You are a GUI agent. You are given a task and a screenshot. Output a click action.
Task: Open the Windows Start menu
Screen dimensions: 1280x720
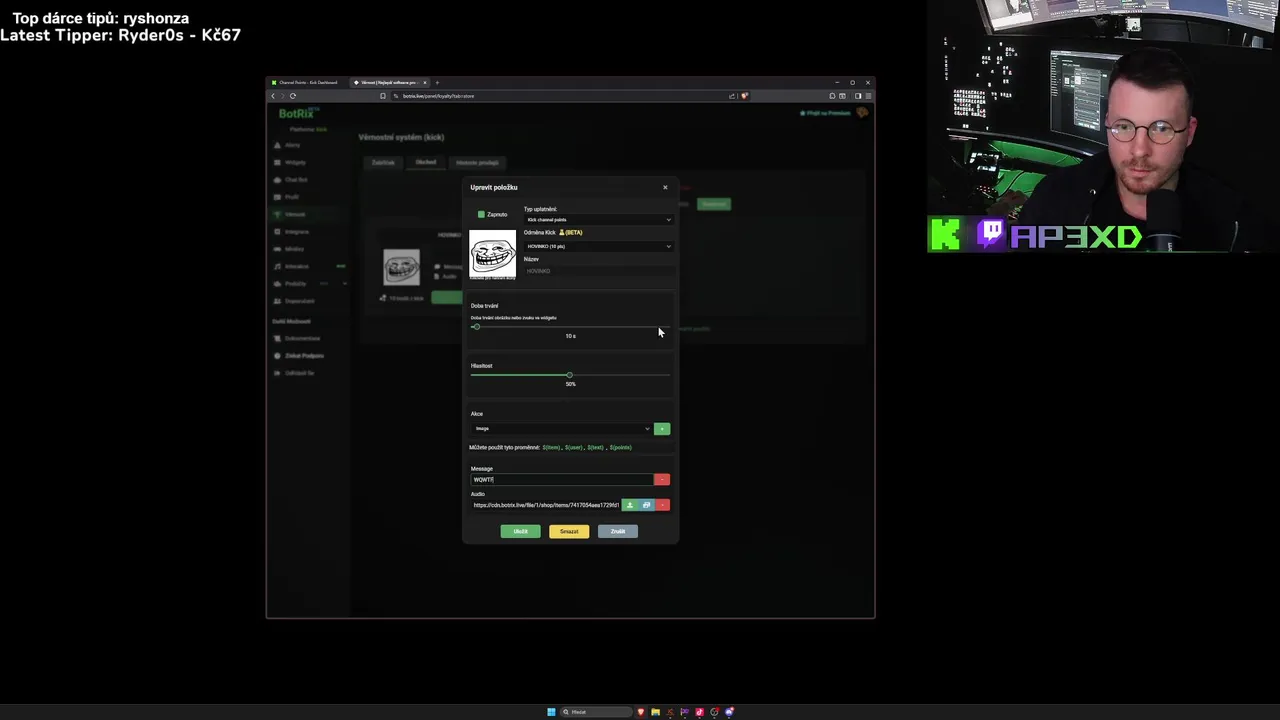tap(551, 712)
